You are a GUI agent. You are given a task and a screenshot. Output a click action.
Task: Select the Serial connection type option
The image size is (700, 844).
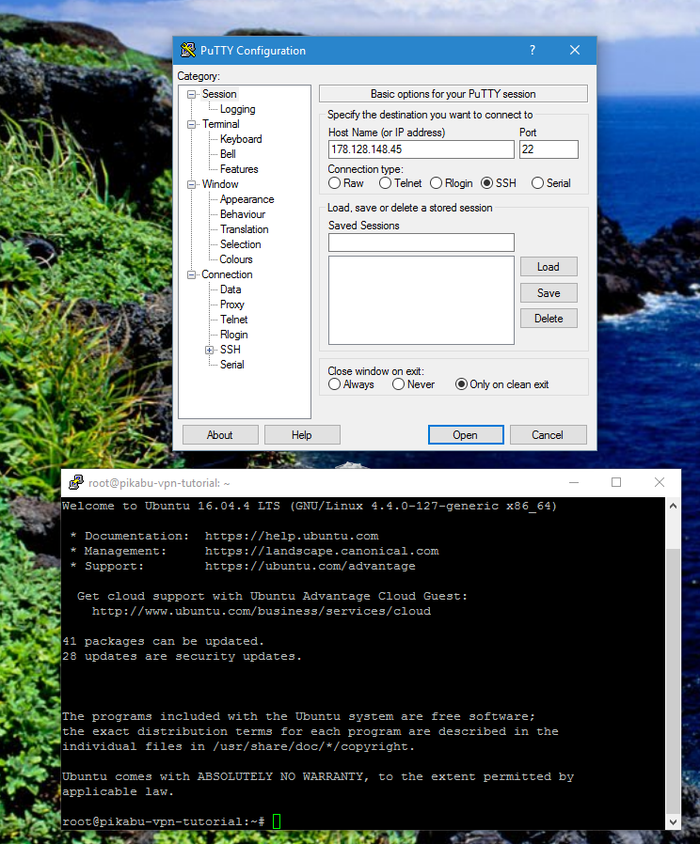[x=538, y=183]
